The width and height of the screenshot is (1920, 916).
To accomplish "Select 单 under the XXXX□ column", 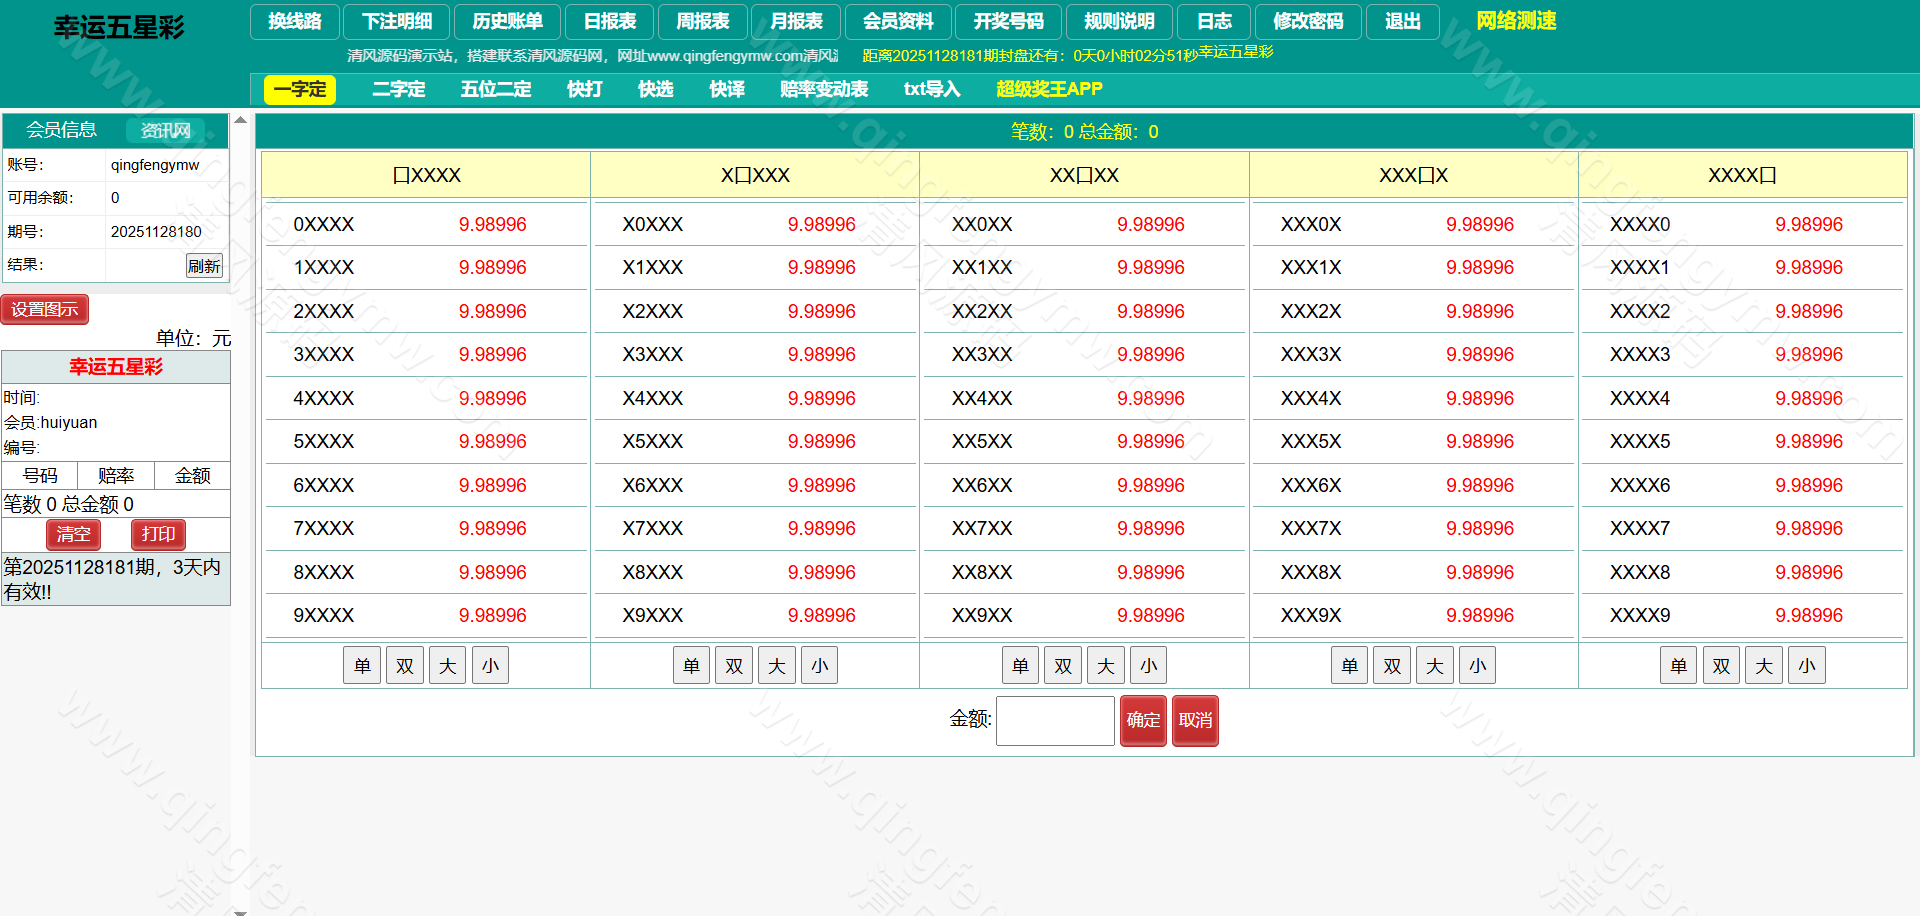I will [x=1678, y=664].
